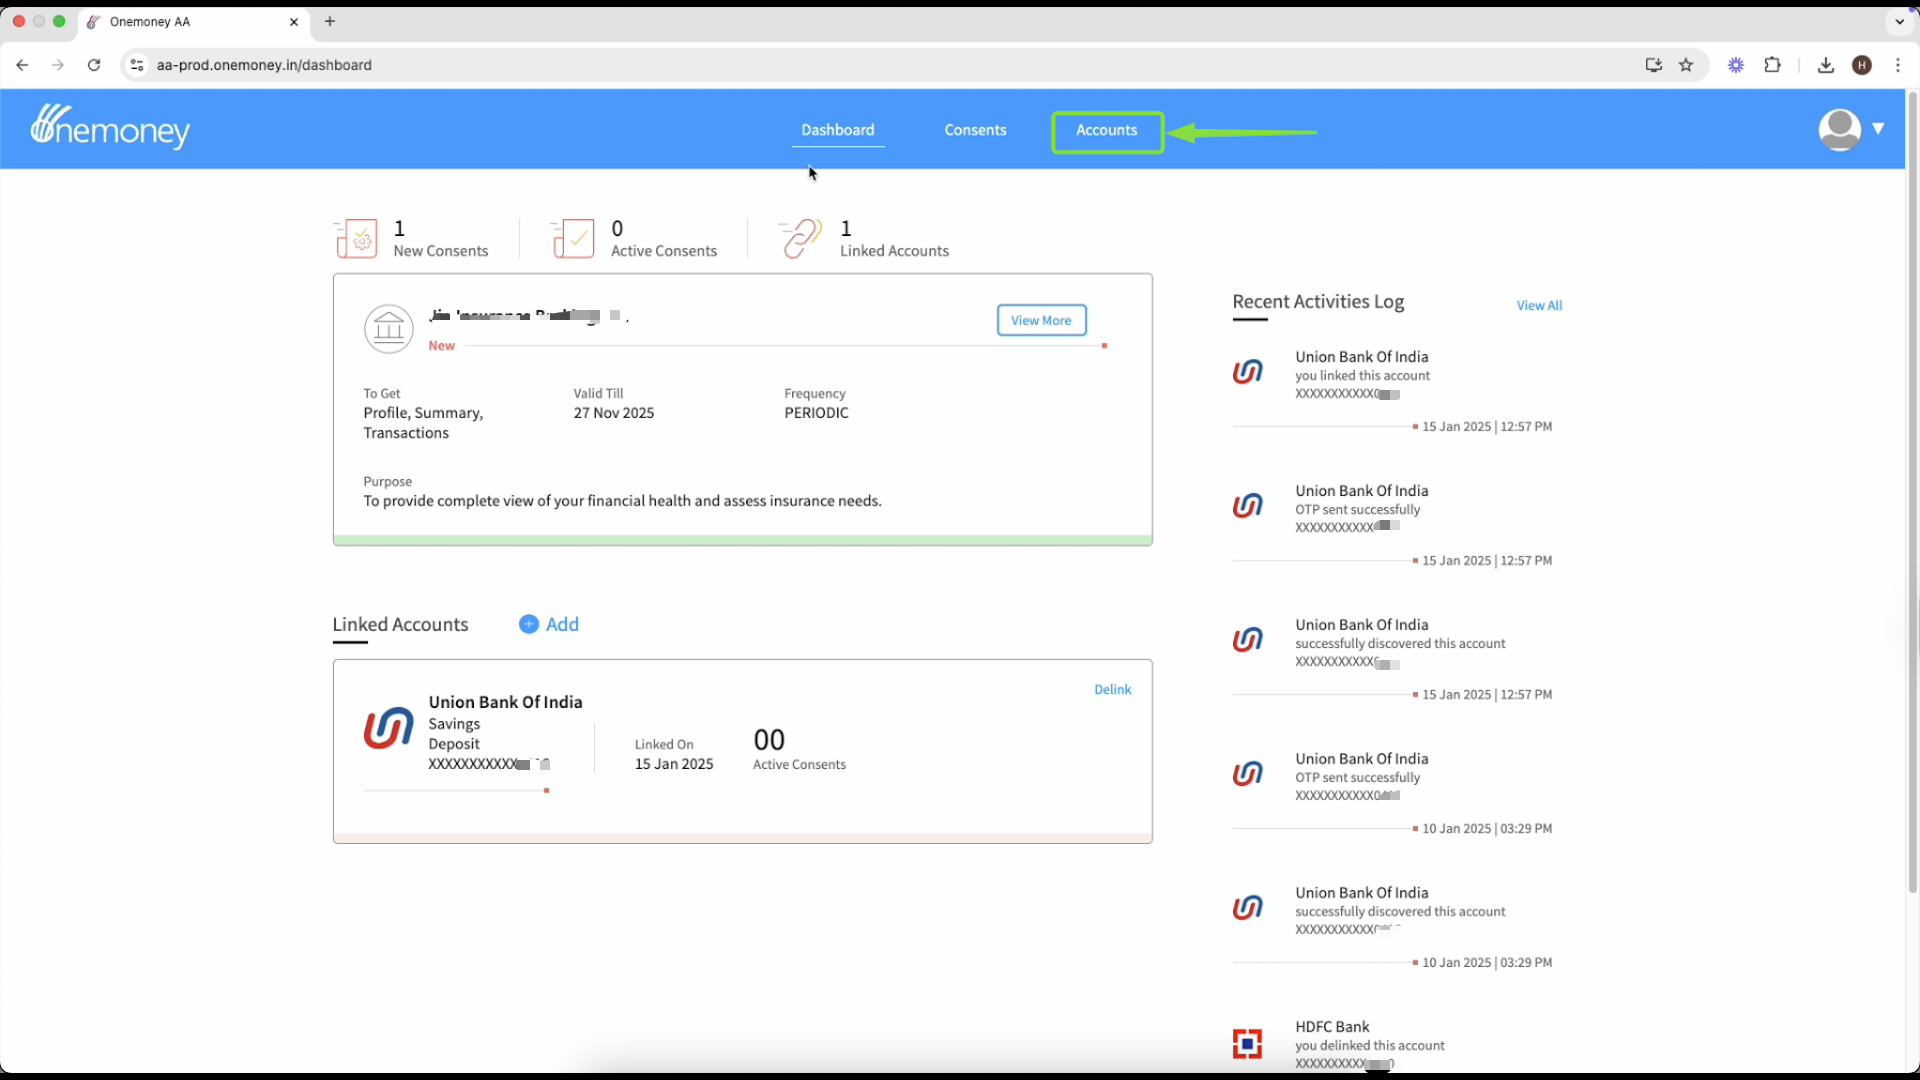Click the red 'New' consent status label
The height and width of the screenshot is (1080, 1920).
pos(441,346)
